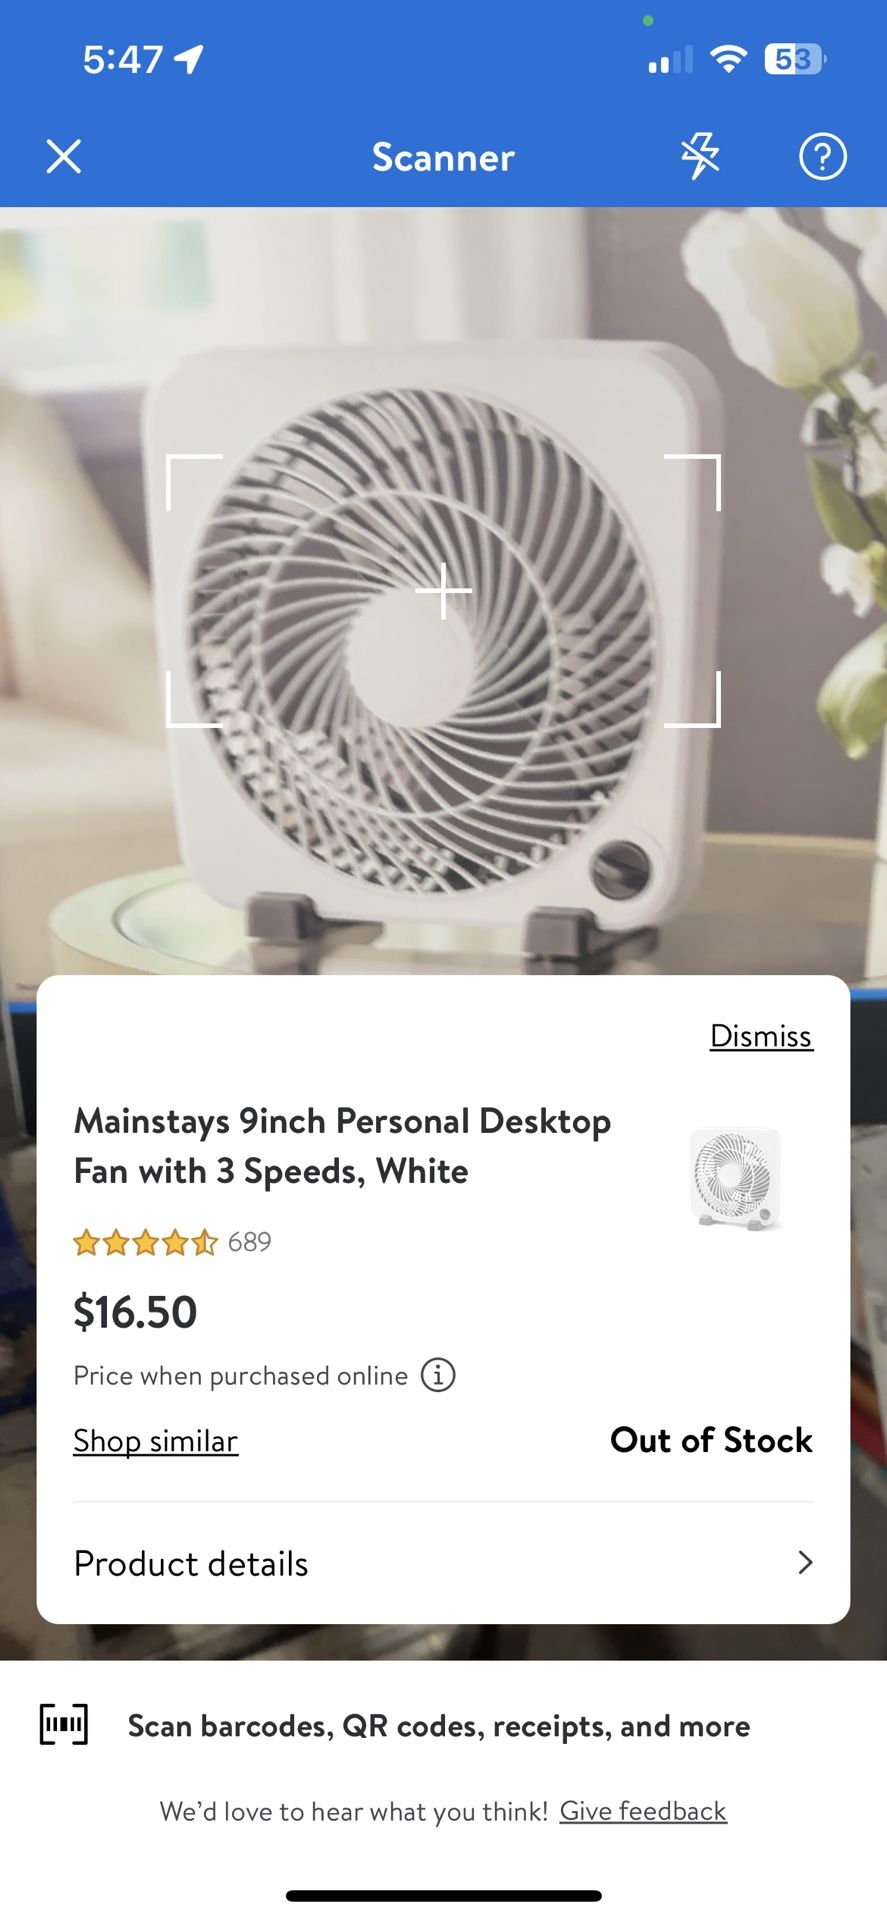Open the Give feedback link
The image size is (887, 1920).
pyautogui.click(x=643, y=1811)
